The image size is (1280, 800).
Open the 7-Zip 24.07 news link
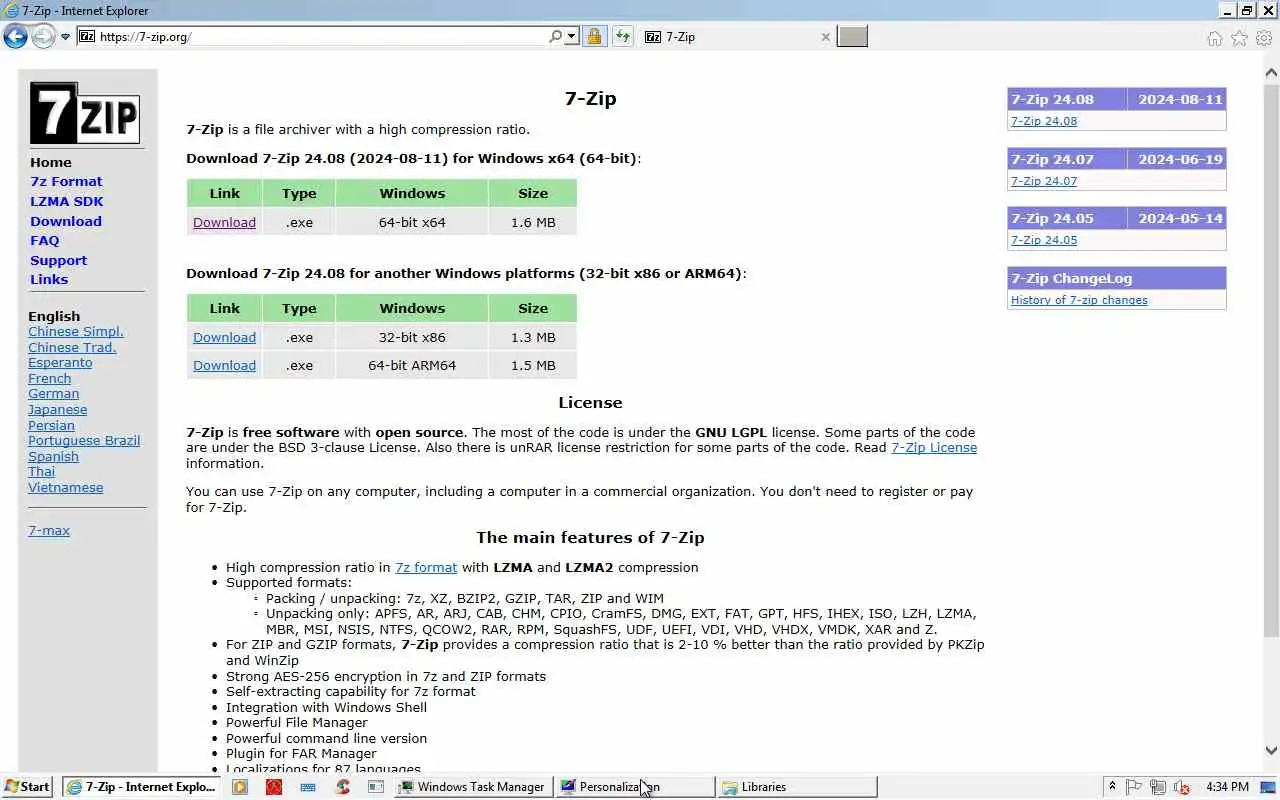coord(1044,181)
